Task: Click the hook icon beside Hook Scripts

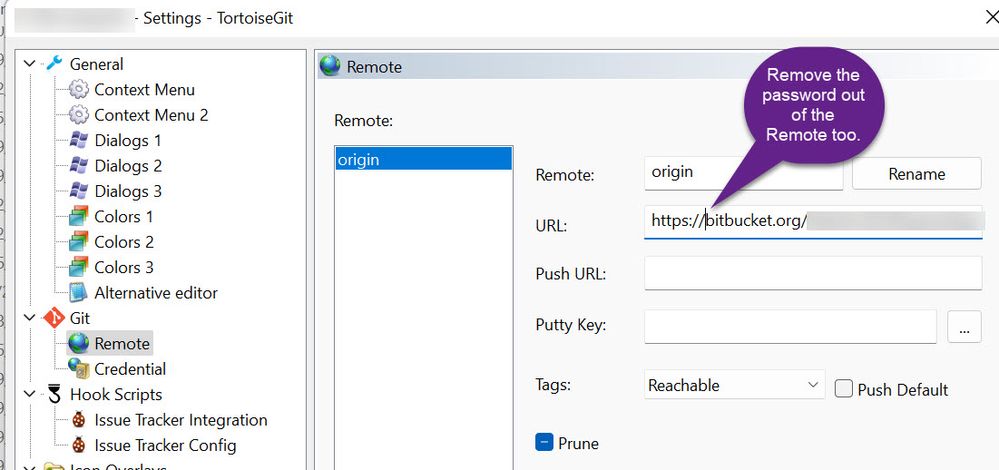Action: [54, 394]
